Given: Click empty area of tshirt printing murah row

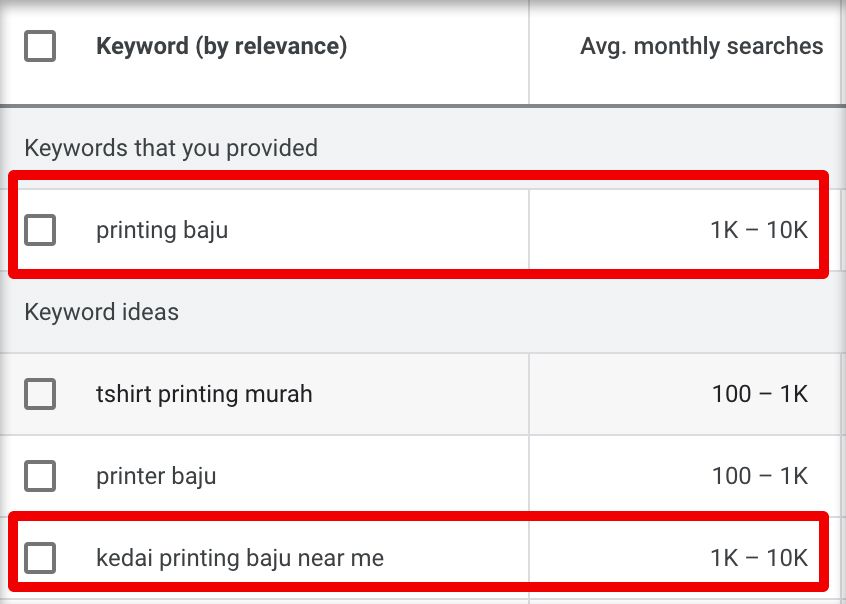Looking at the screenshot, I should click(x=421, y=394).
